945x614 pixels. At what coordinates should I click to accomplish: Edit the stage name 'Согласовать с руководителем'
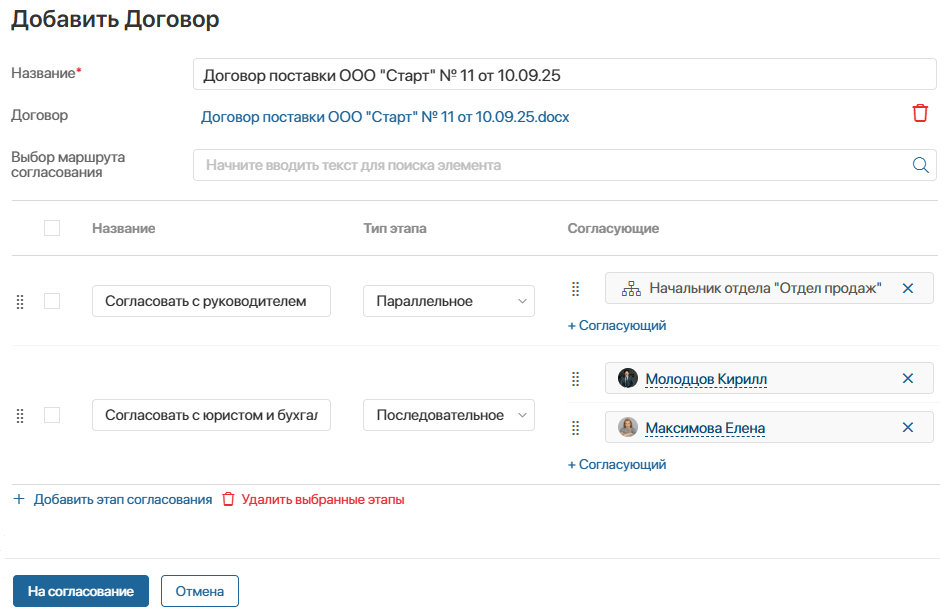coord(212,301)
